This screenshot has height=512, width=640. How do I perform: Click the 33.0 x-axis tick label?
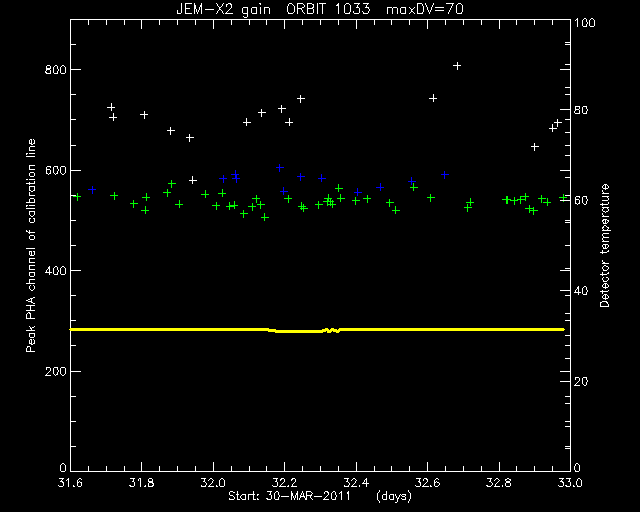pos(570,483)
